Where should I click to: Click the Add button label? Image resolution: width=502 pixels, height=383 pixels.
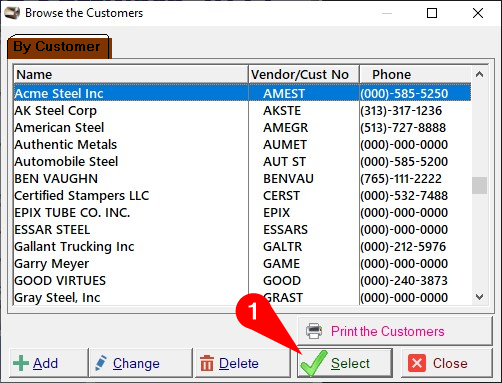pos(45,363)
